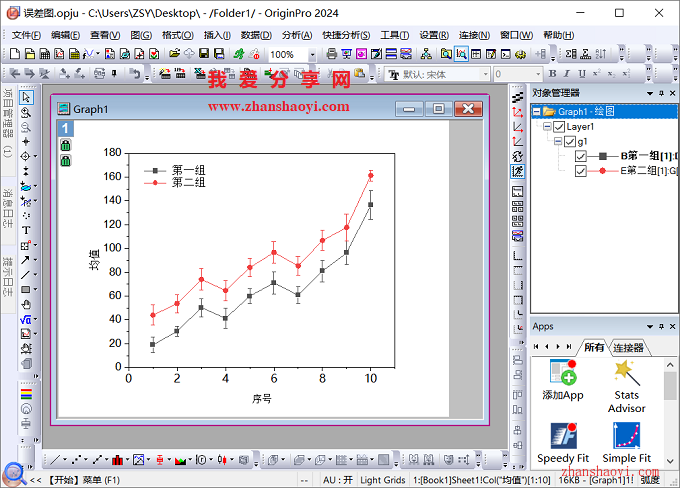Image resolution: width=680 pixels, height=488 pixels.
Task: Expand the line plot type dropdown arrow
Action: coord(65,459)
